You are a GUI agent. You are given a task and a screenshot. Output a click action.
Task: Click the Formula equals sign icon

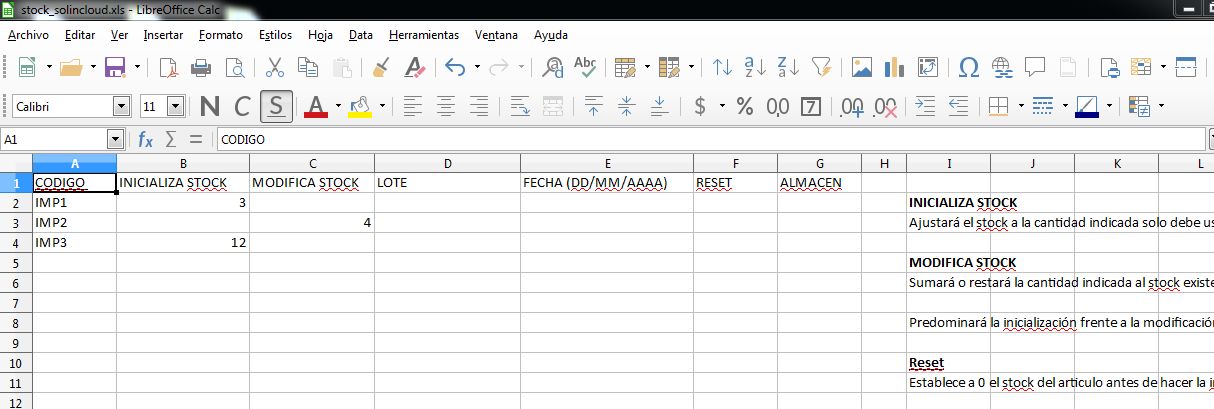[x=196, y=140]
